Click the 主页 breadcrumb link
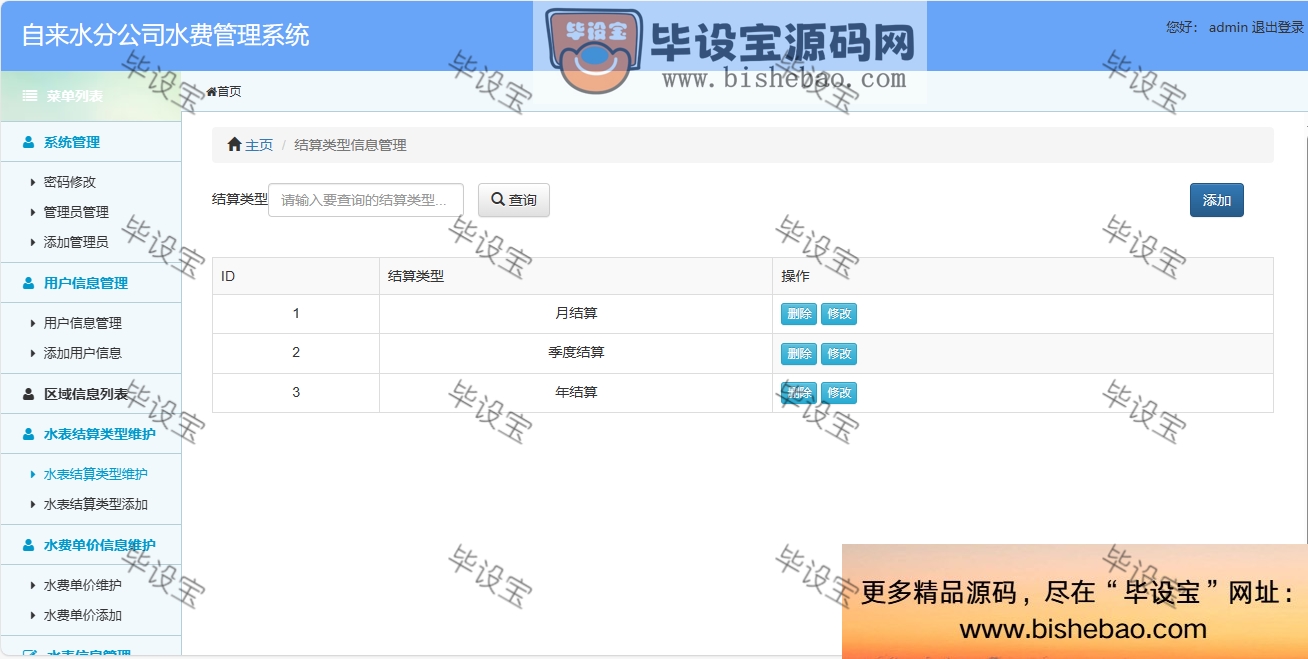The image size is (1308, 659). click(259, 145)
